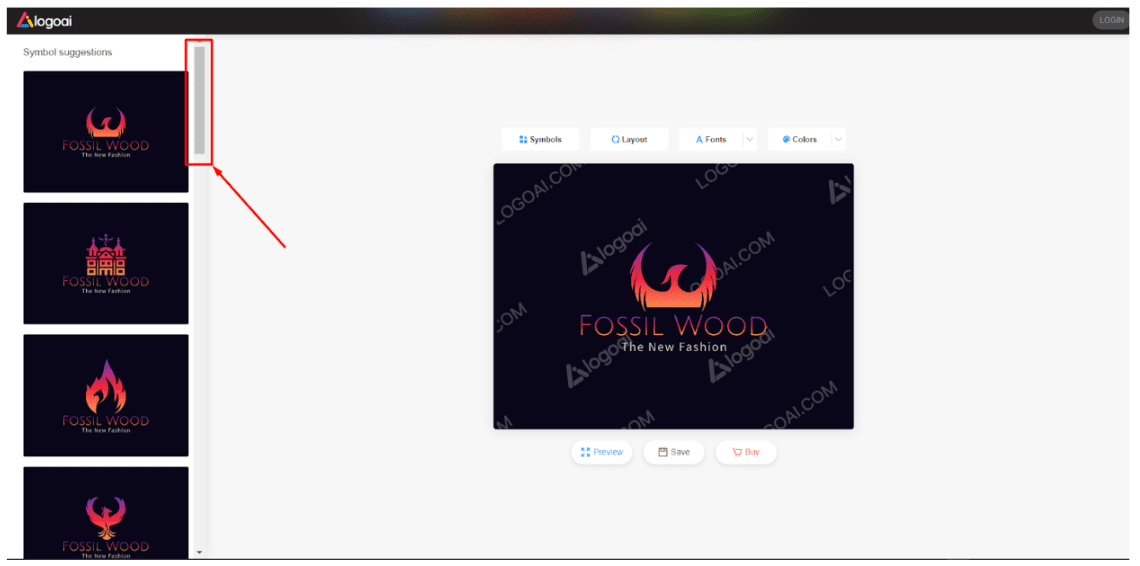Viewport: 1140px width, 566px height.
Task: Open the Fonts options
Action: coord(710,139)
